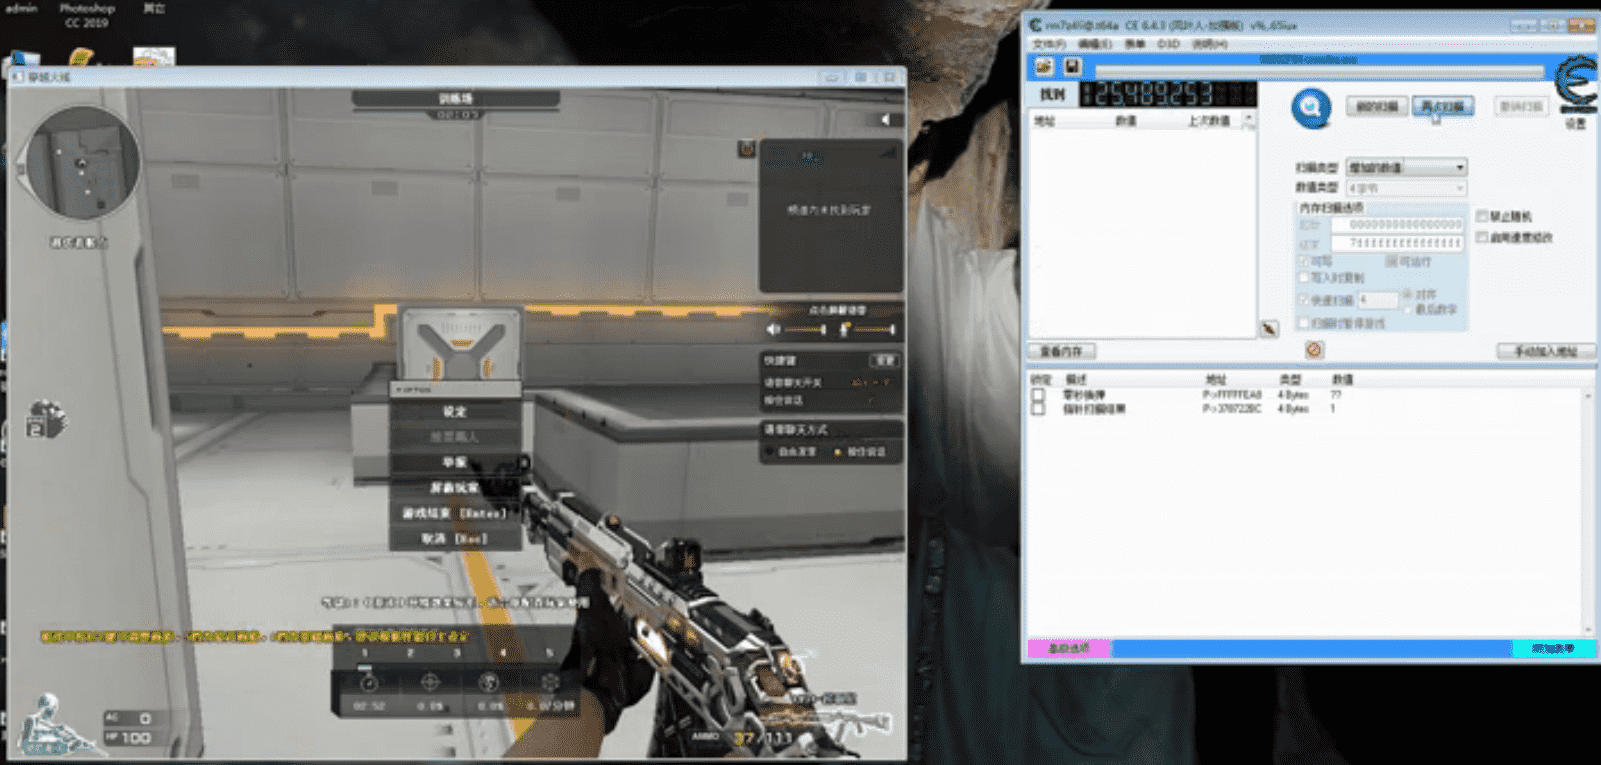The width and height of the screenshot is (1601, 765).
Task: Click the circular minimap in the game
Action: (x=82, y=162)
